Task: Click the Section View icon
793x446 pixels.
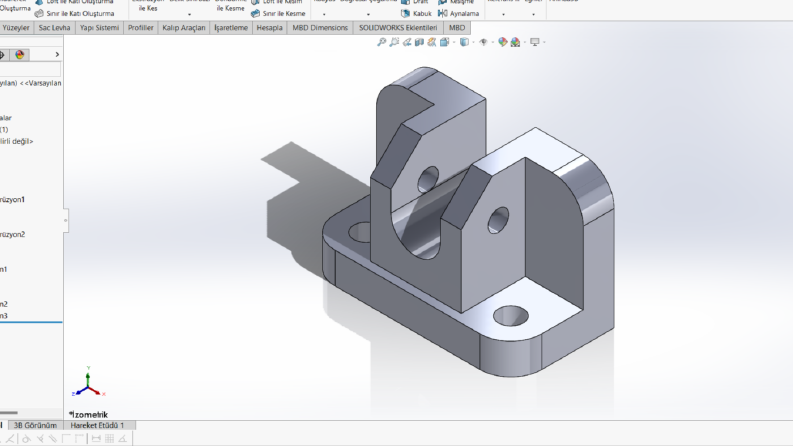Action: pos(419,42)
